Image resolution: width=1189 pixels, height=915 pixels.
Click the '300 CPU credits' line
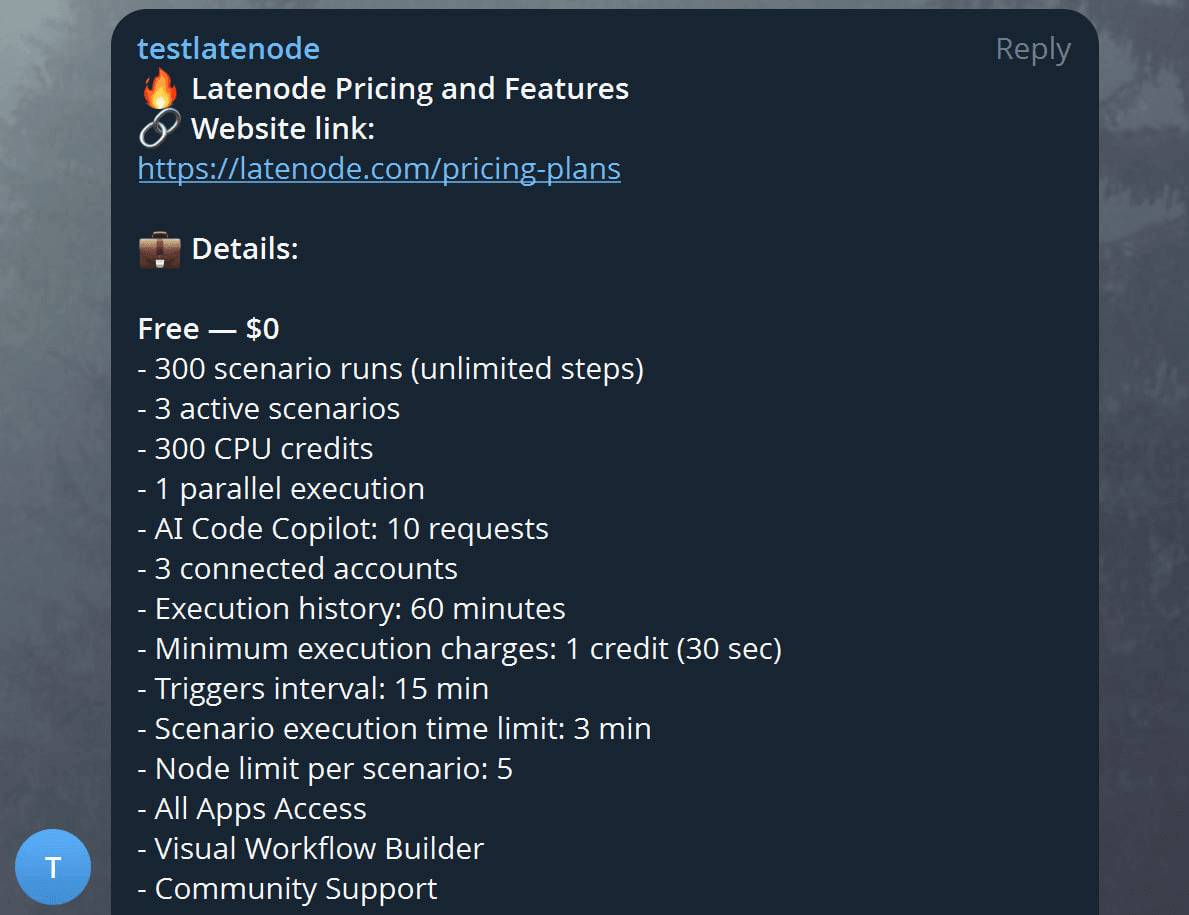(256, 449)
